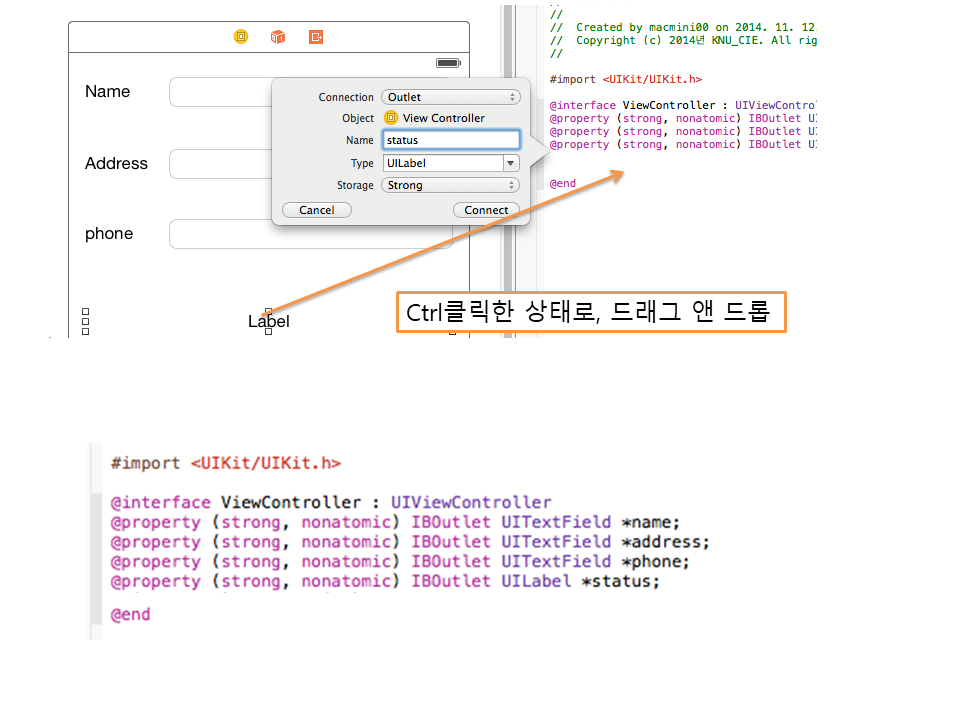Expand the Type combo box arrow
960x720 pixels.
510,163
